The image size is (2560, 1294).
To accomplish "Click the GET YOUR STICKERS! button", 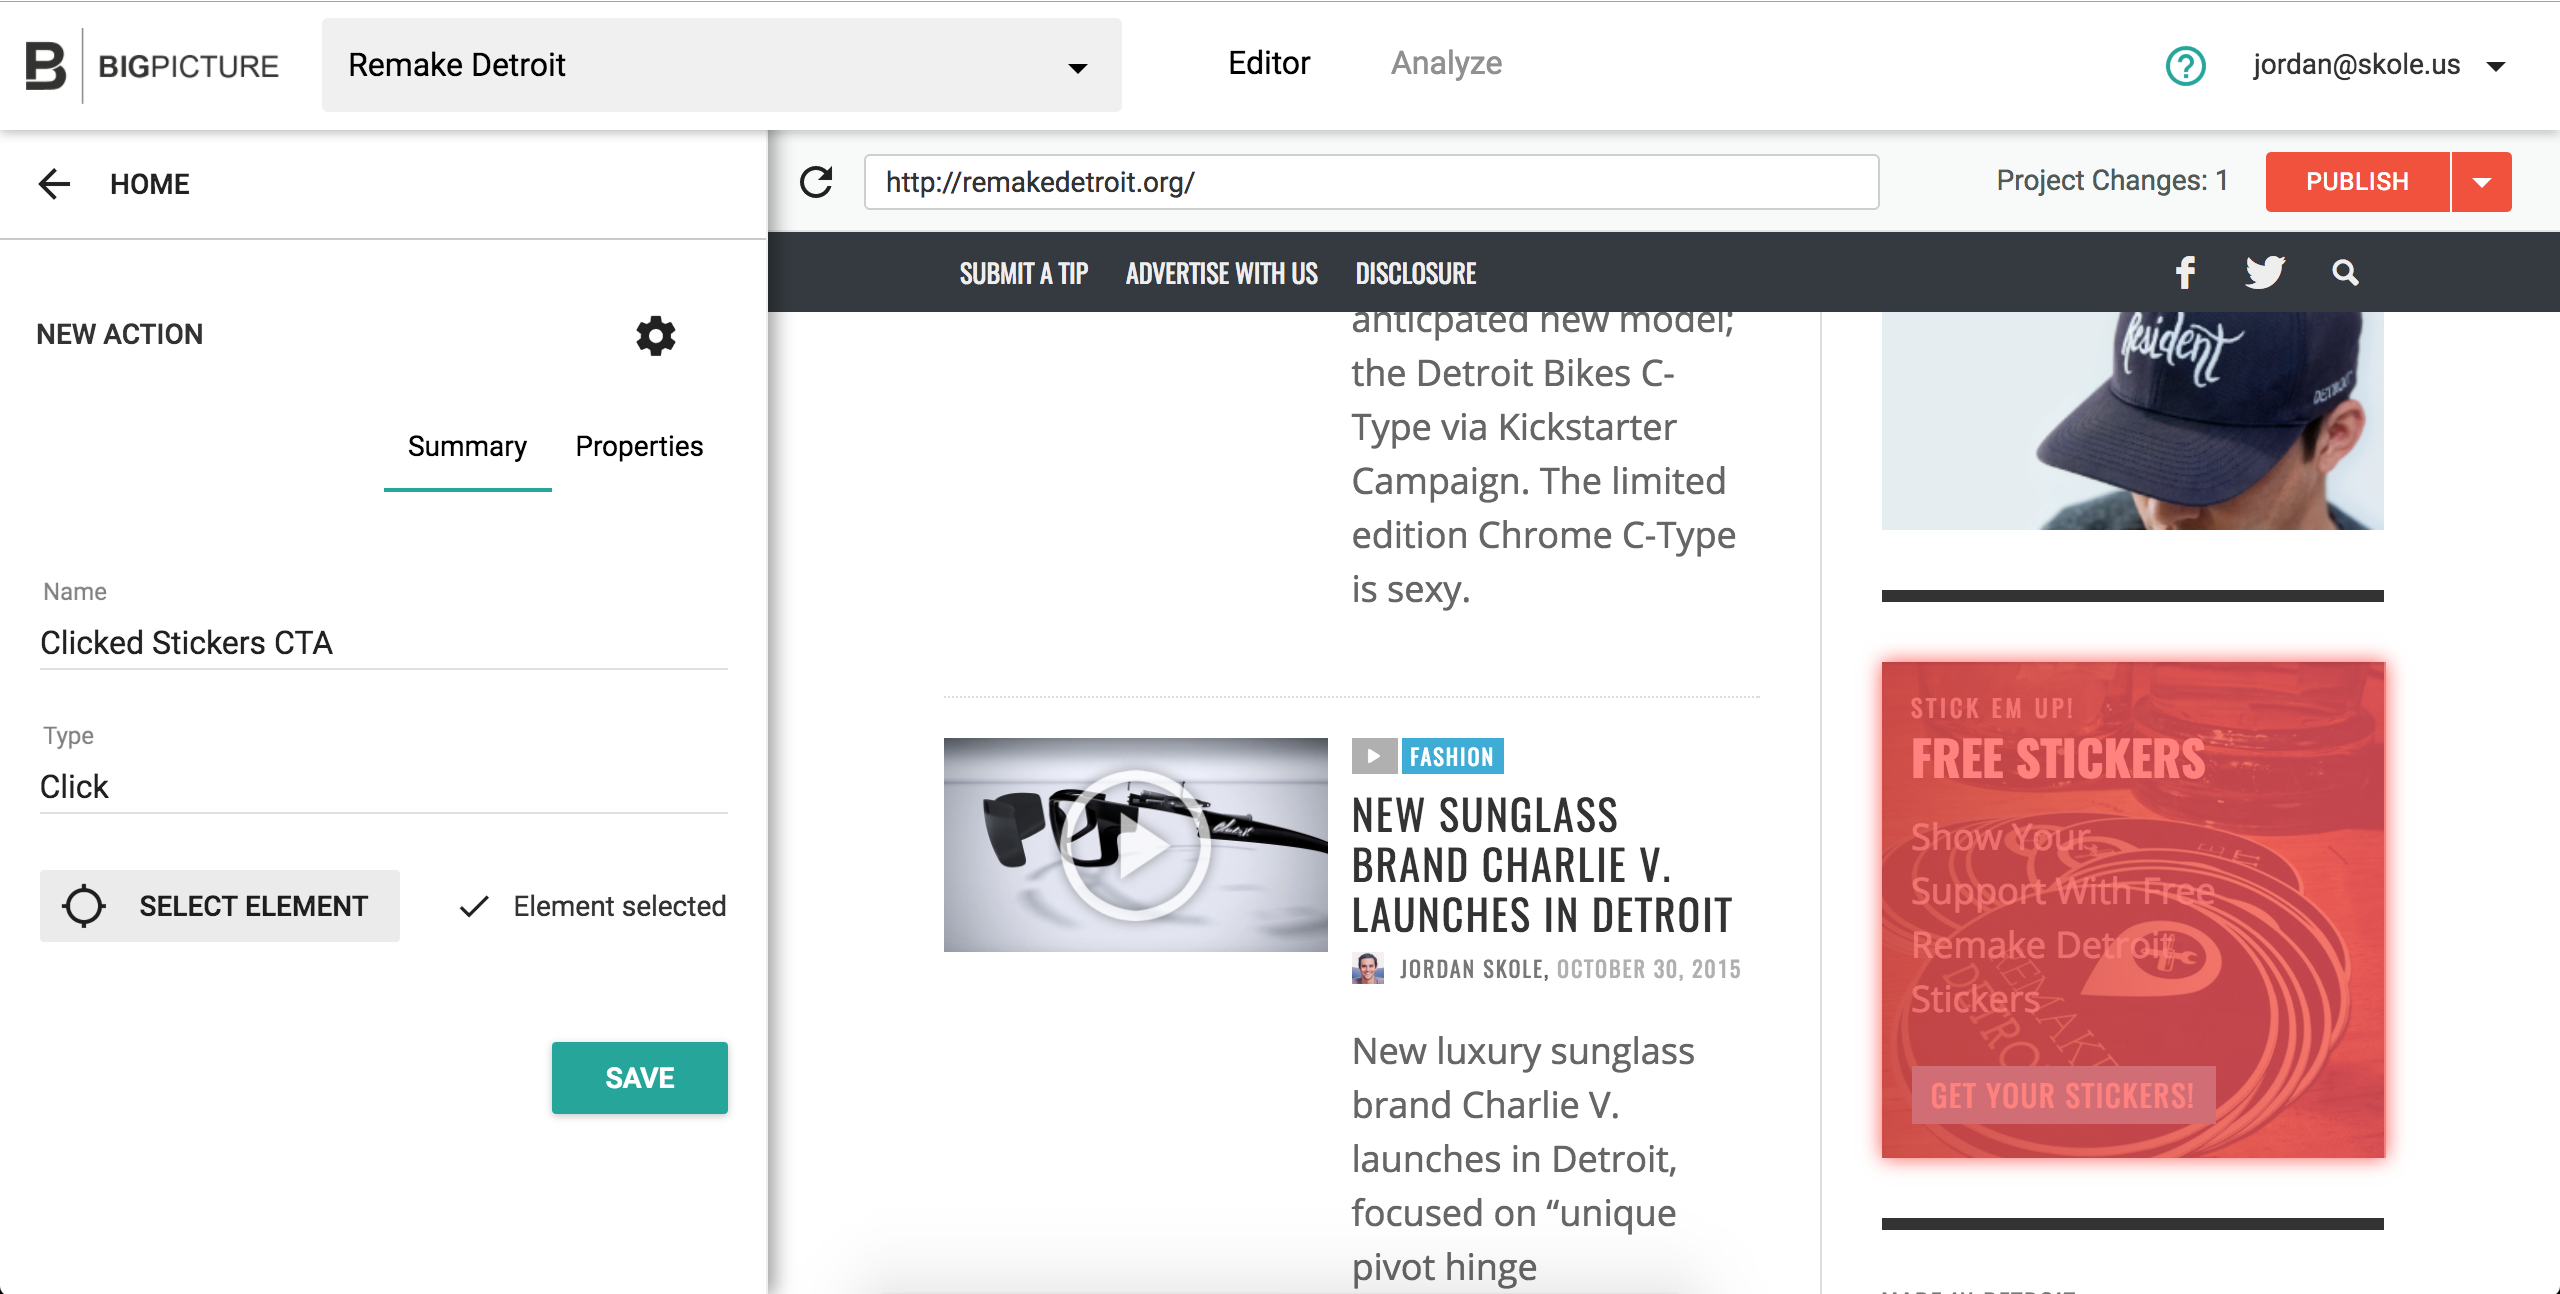I will click(2063, 1095).
